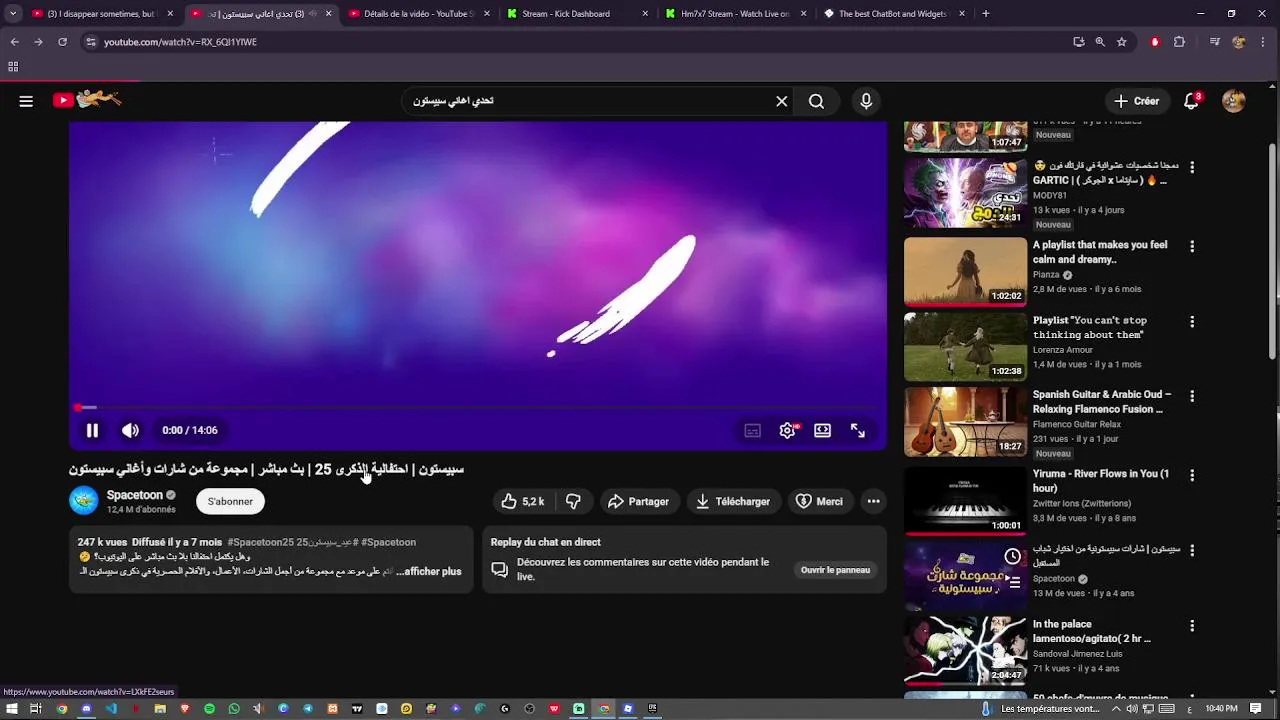Click Ouvrir le panneau for chat
The width and height of the screenshot is (1280, 720).
[835, 570]
